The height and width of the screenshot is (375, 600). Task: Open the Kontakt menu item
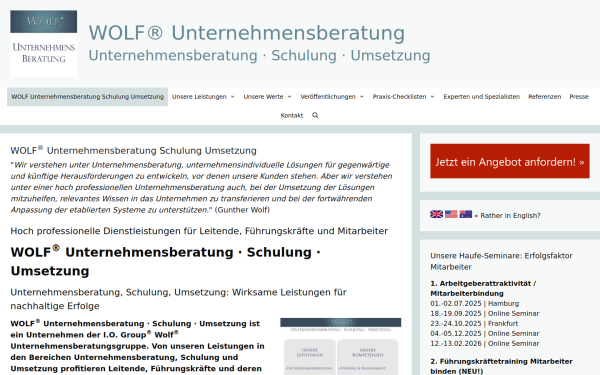[x=292, y=115]
